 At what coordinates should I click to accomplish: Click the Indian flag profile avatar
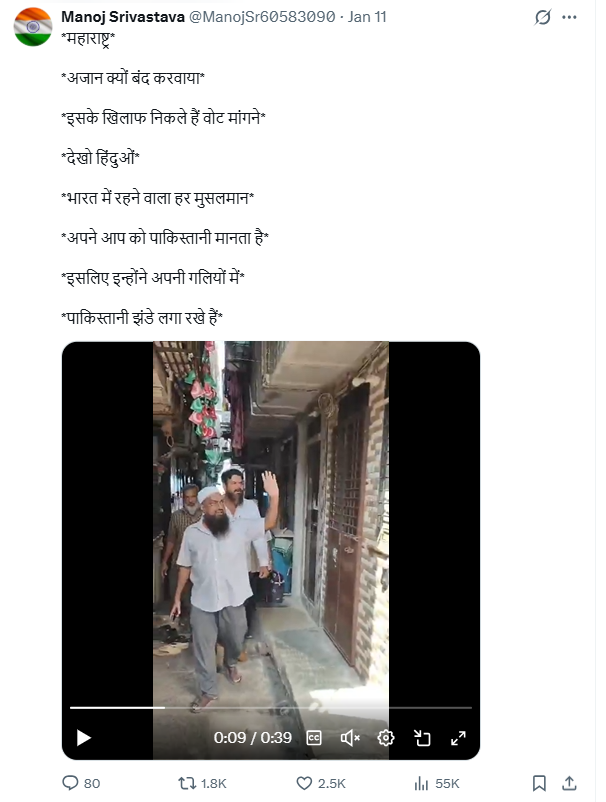(x=33, y=27)
